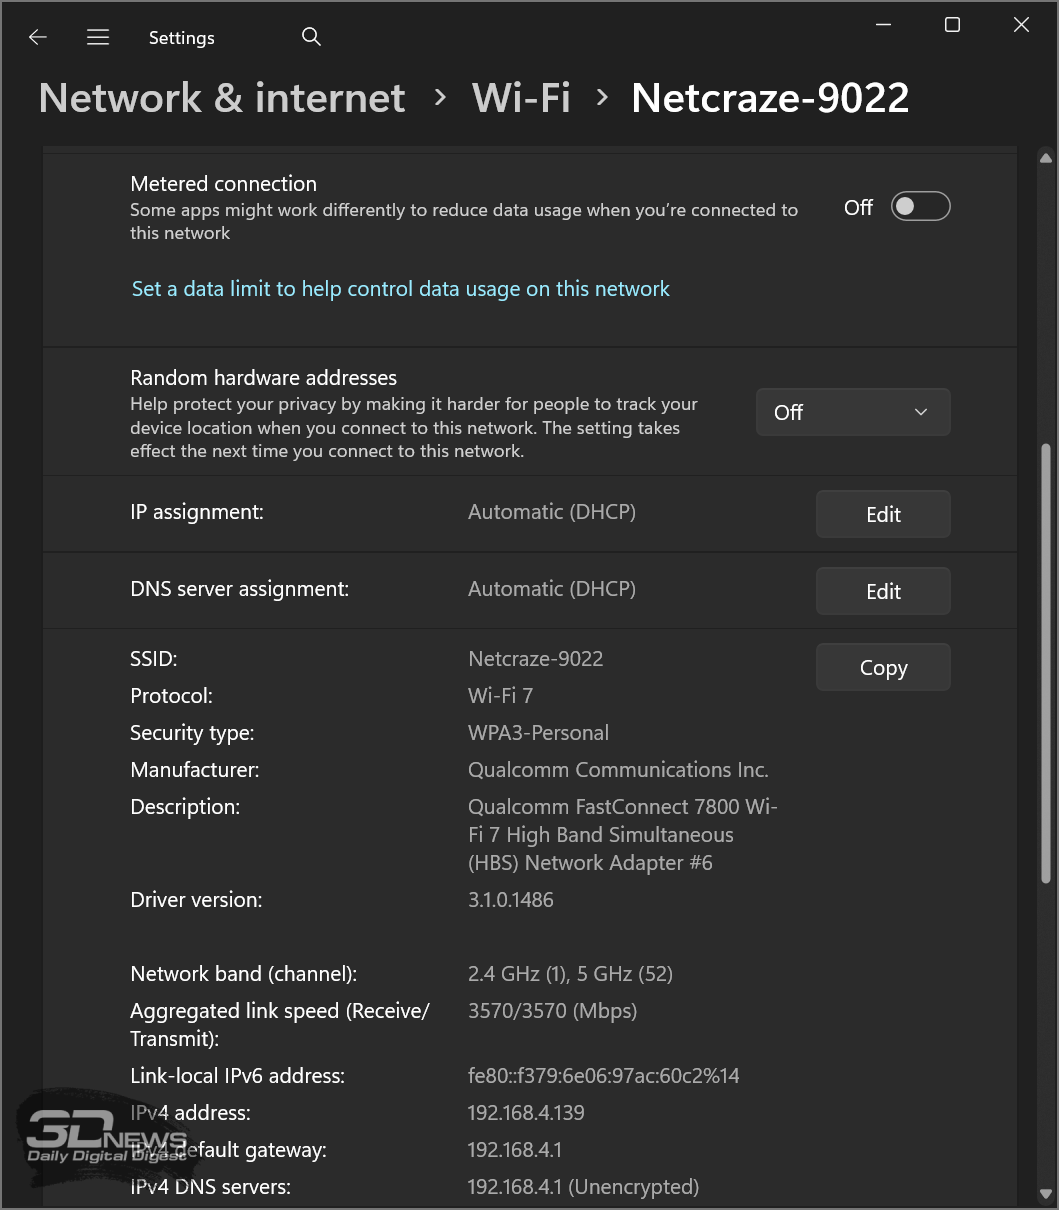This screenshot has width=1059, height=1210.
Task: Minimize the Settings window
Action: (883, 25)
